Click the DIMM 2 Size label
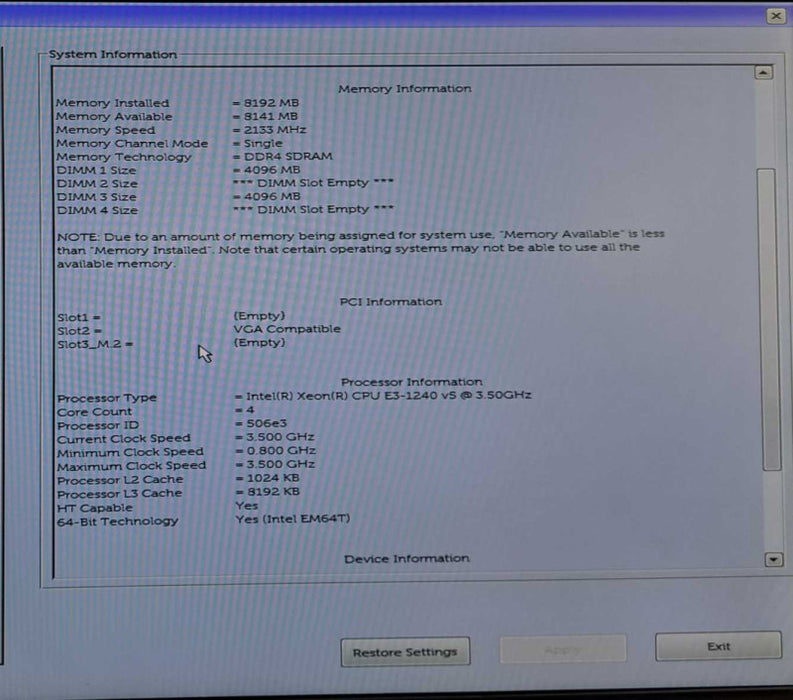 point(97,184)
